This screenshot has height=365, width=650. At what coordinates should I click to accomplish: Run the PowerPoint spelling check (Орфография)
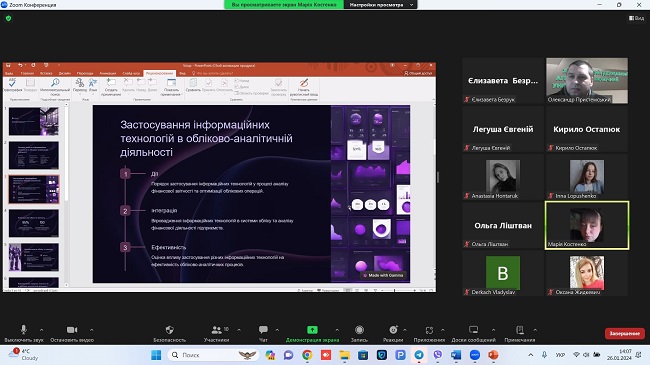pos(12,85)
